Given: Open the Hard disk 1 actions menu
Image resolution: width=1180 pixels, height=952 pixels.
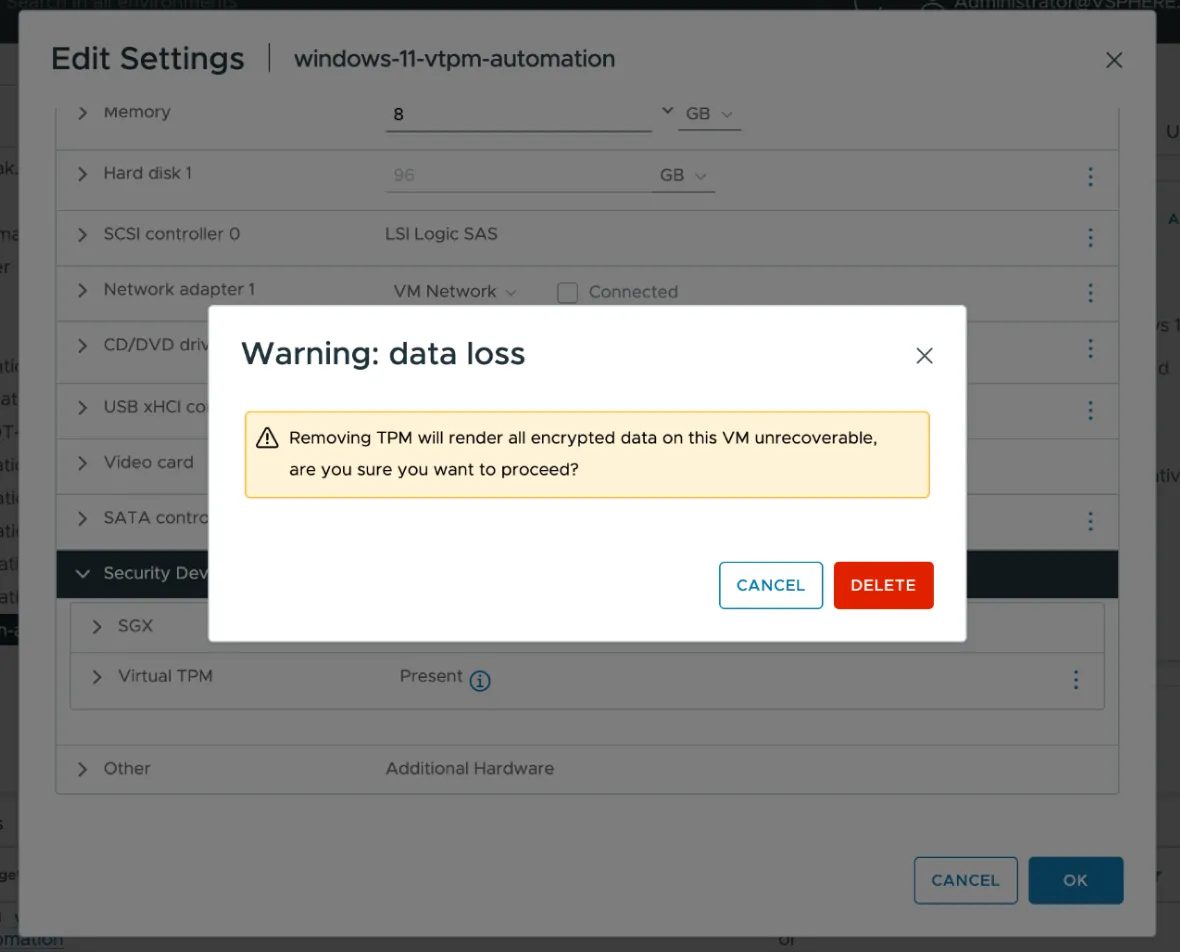Looking at the screenshot, I should pyautogui.click(x=1091, y=176).
